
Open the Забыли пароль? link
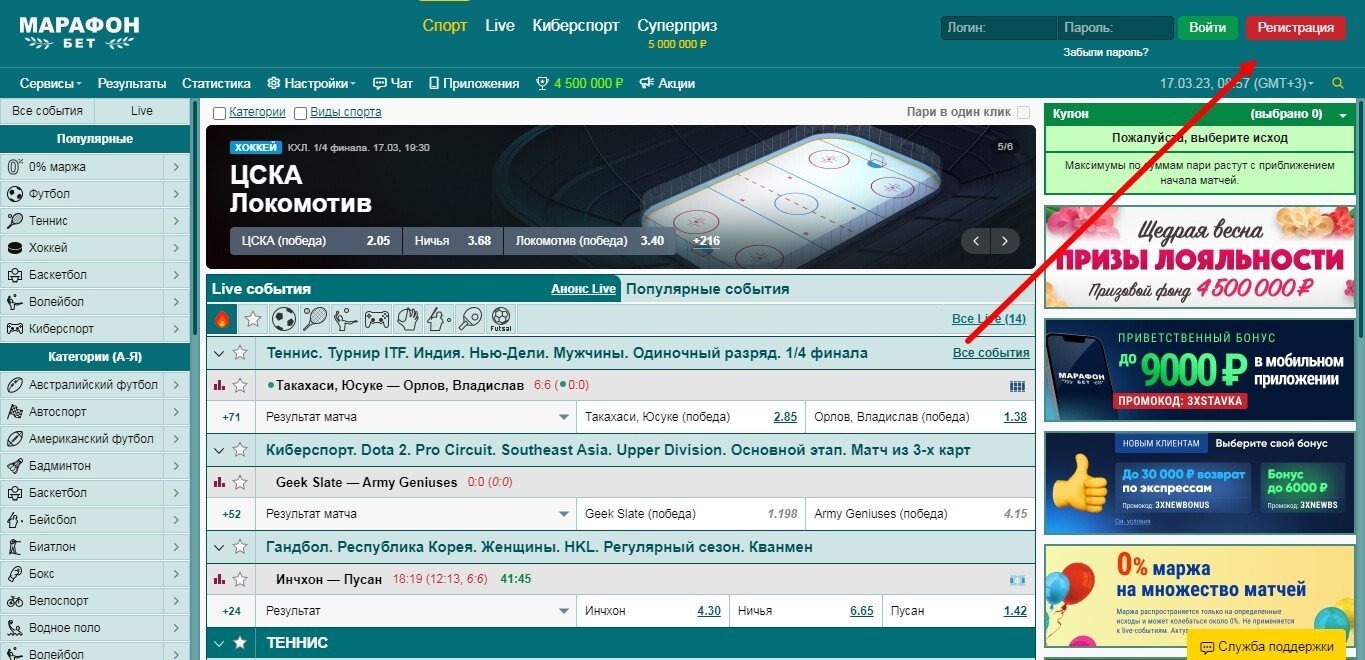click(1105, 52)
